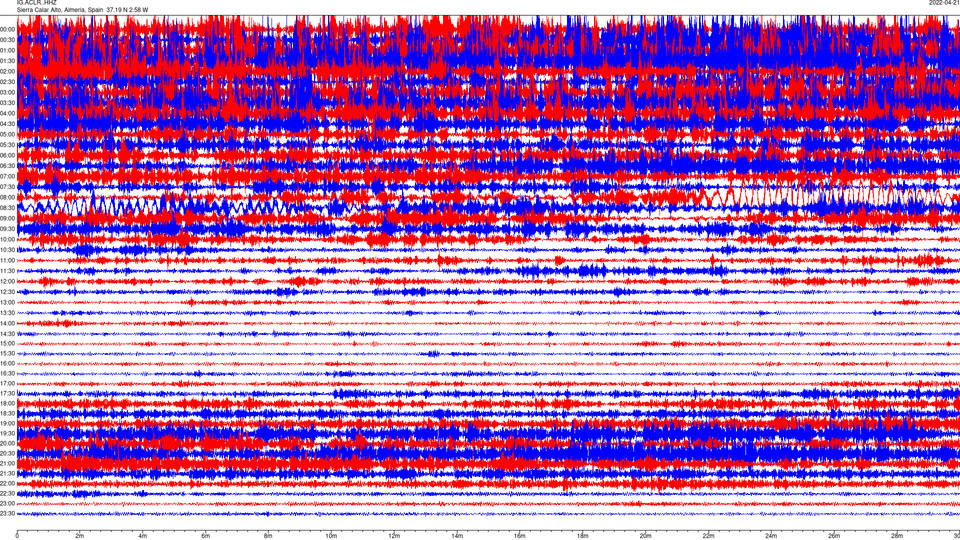Click the 6m tick label on the bottom axis

pos(205,535)
